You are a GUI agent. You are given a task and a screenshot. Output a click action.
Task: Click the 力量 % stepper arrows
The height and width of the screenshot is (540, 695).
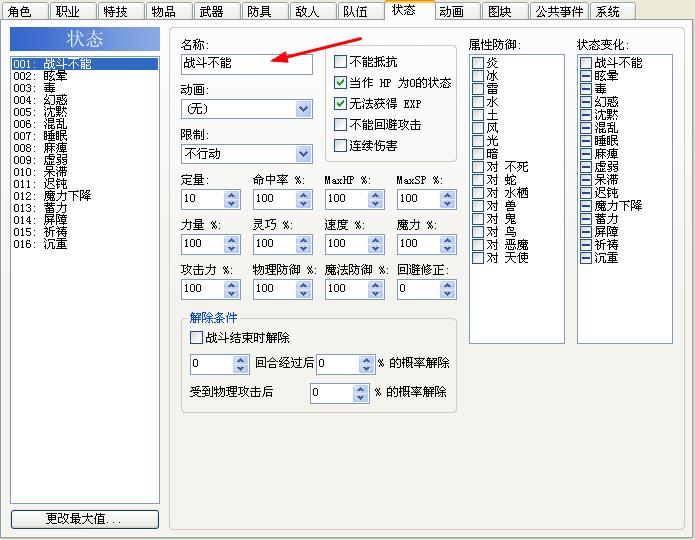tap(232, 244)
